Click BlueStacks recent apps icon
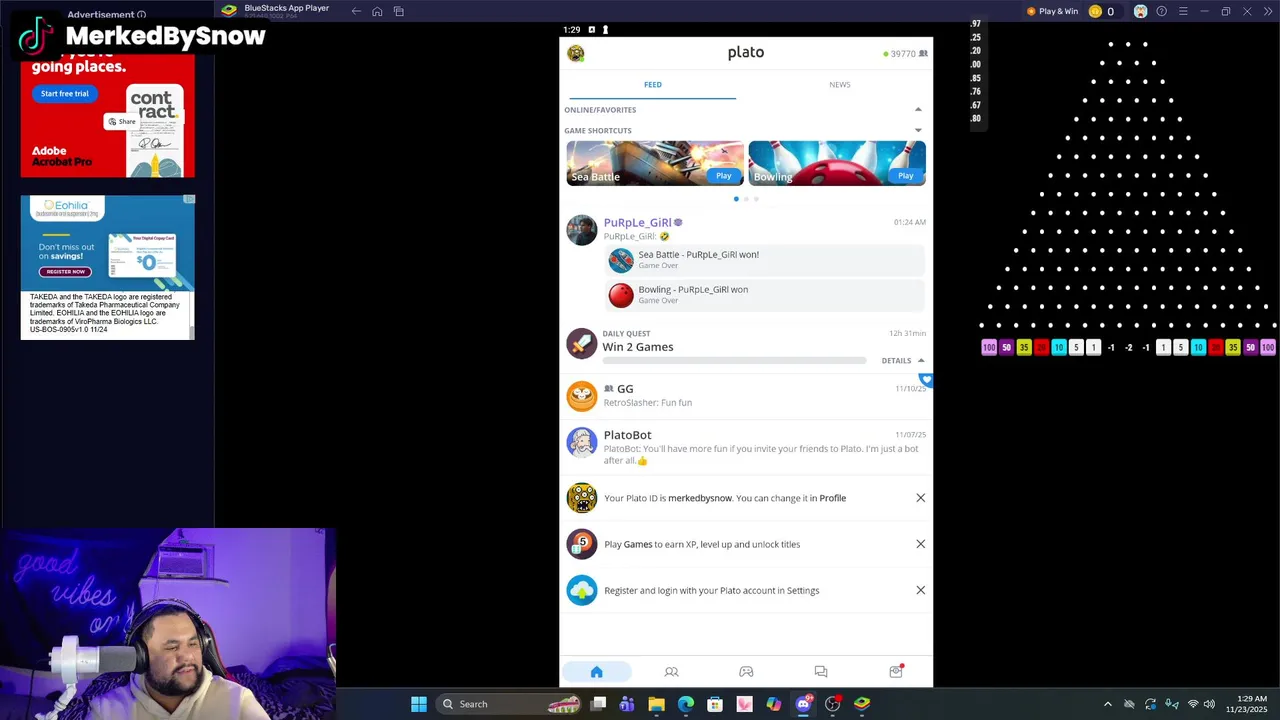 pos(399,11)
